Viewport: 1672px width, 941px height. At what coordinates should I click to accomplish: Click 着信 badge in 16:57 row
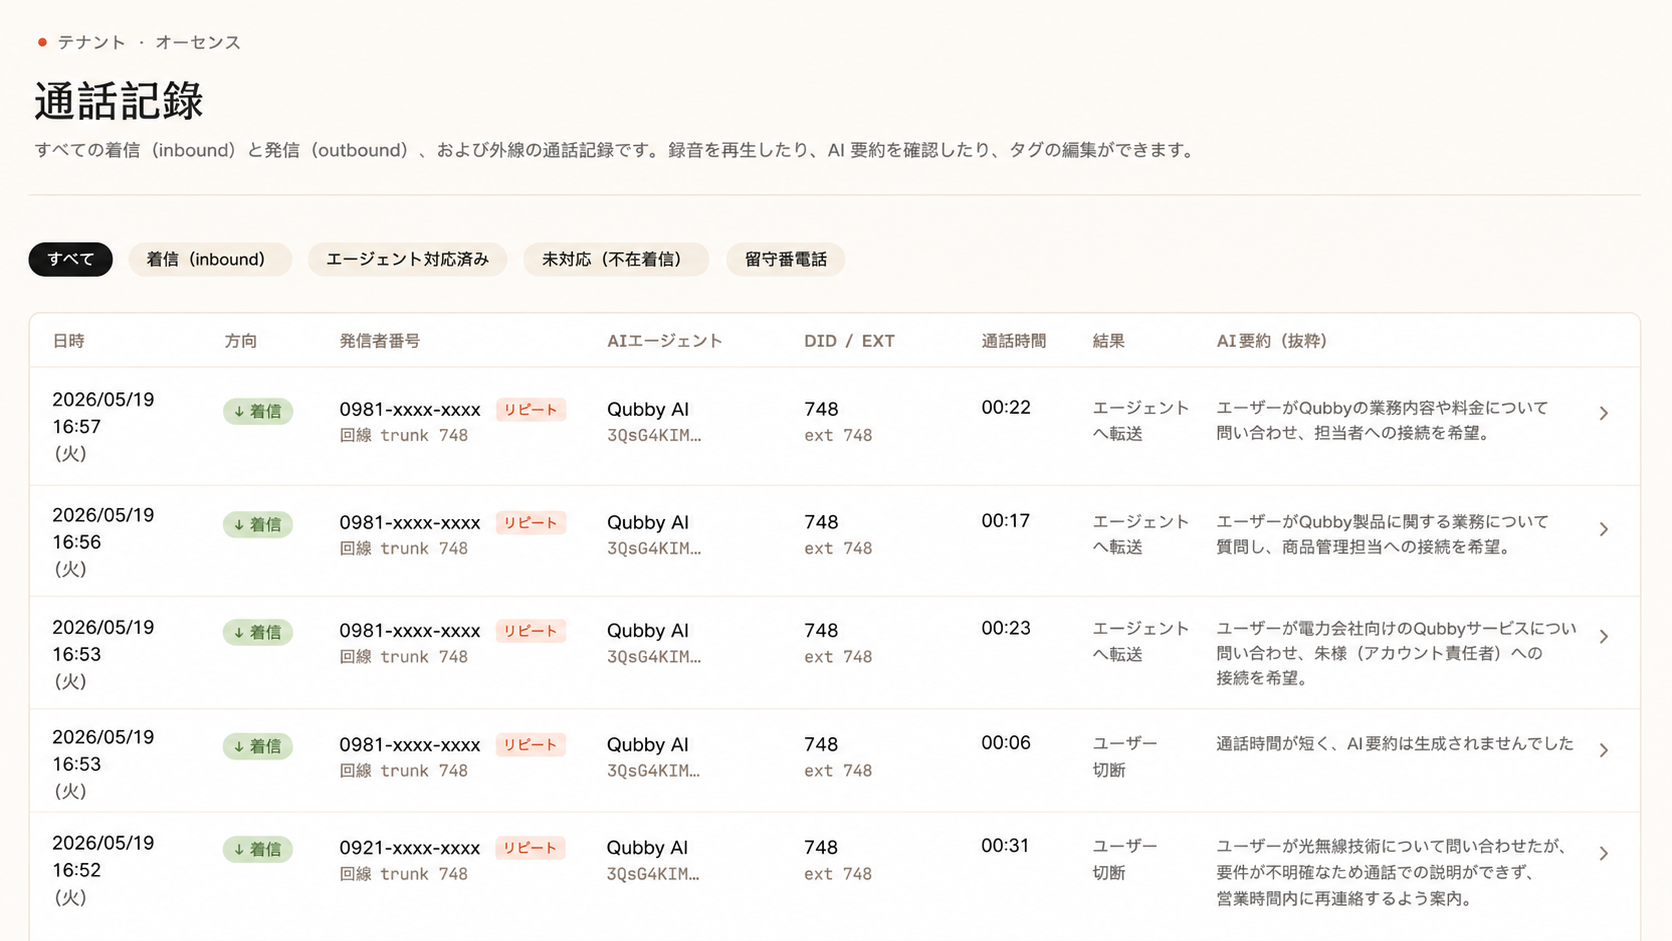[x=258, y=411]
